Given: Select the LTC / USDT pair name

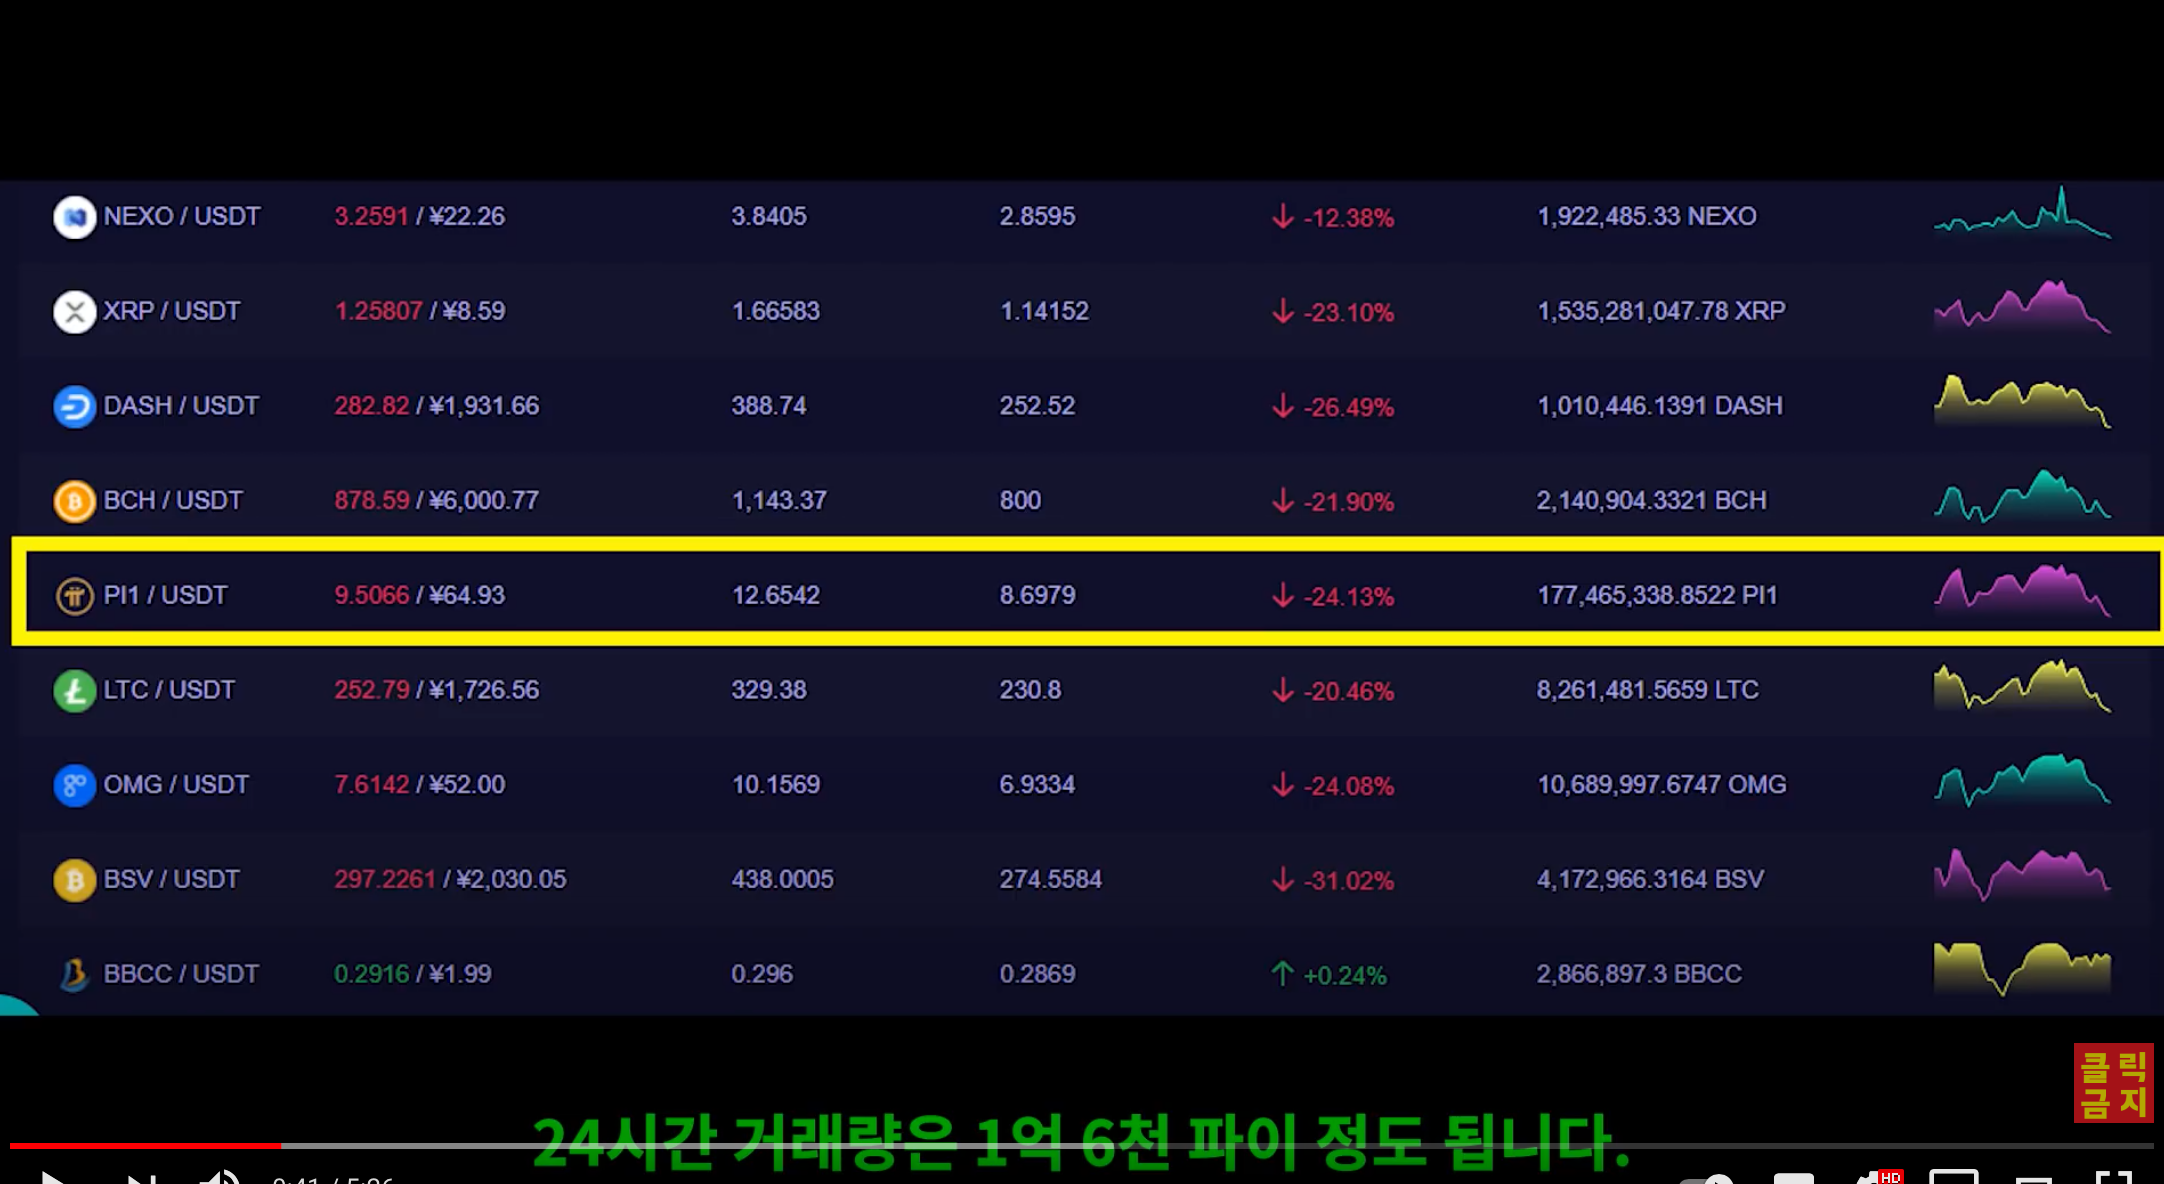Looking at the screenshot, I should (x=169, y=690).
